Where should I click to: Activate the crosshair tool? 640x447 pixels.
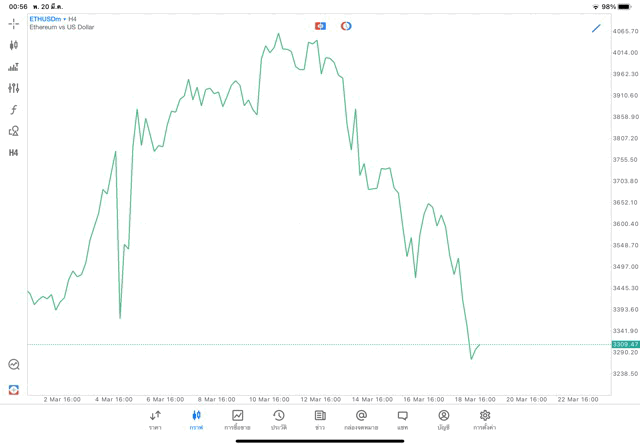click(14, 23)
